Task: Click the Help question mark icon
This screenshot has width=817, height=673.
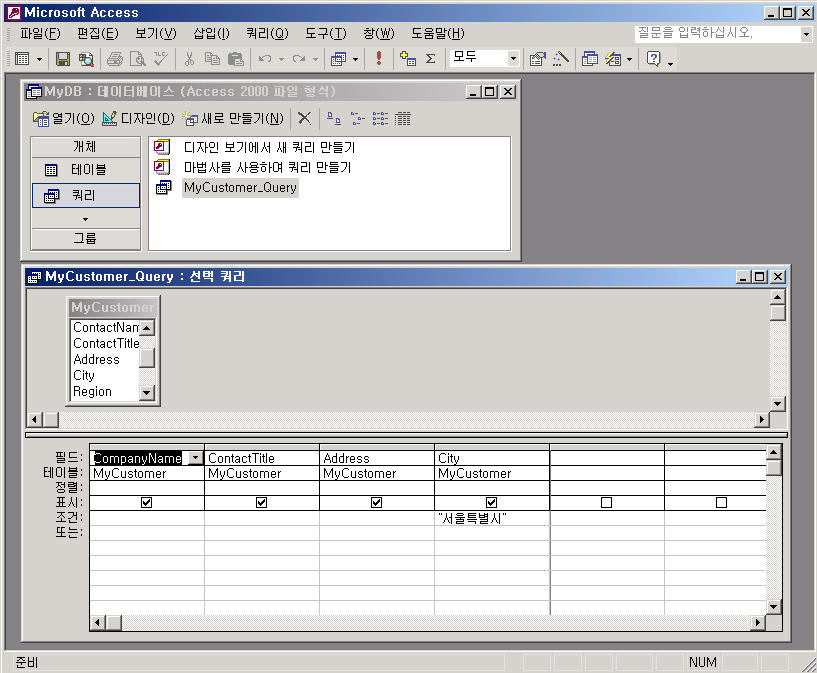Action: pos(653,59)
